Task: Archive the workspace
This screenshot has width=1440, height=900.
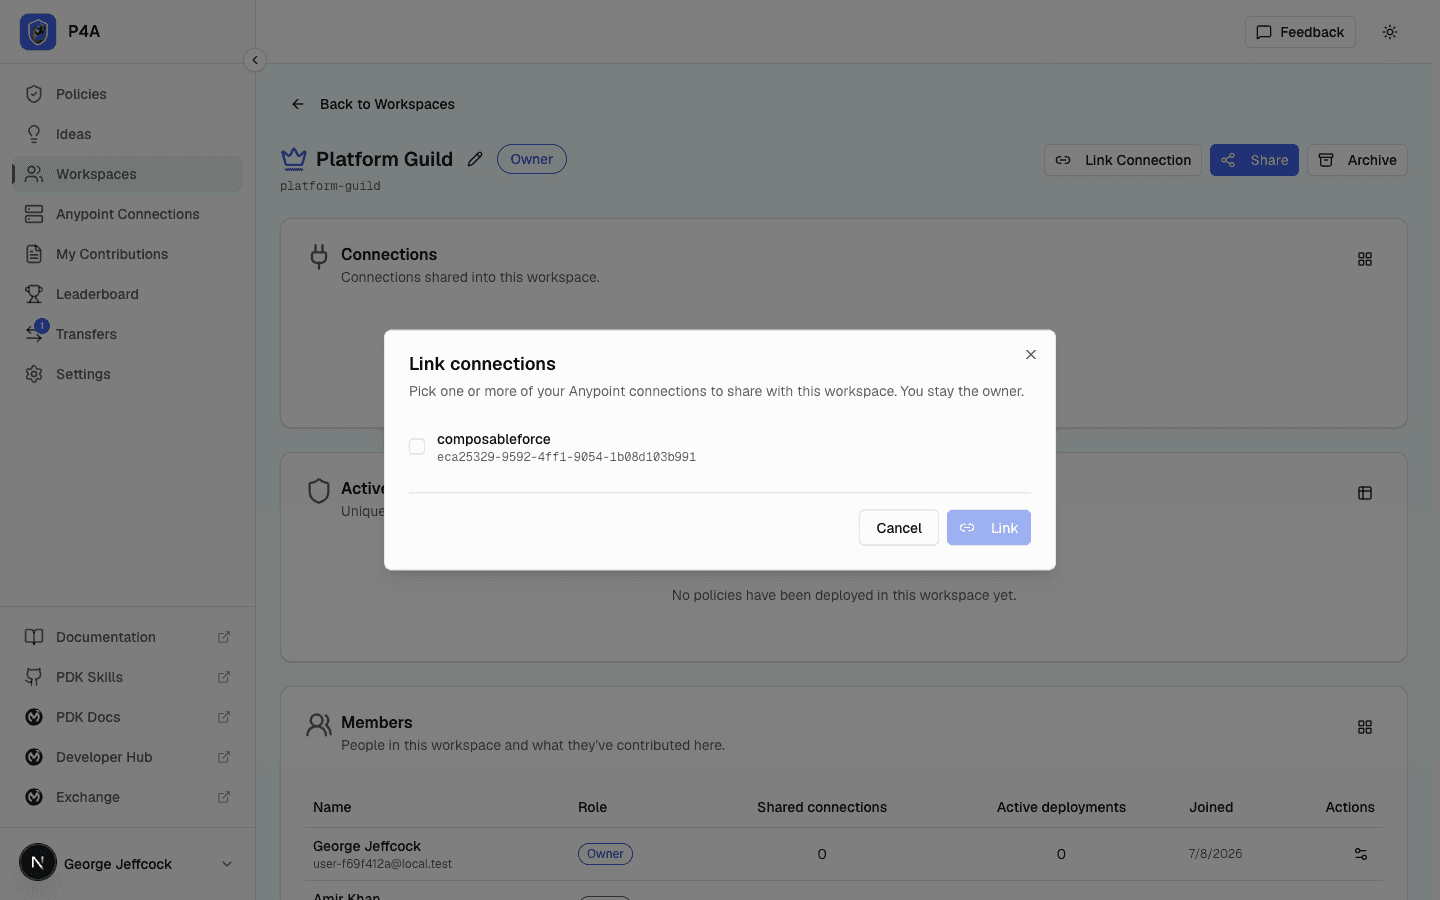Action: (x=1357, y=160)
